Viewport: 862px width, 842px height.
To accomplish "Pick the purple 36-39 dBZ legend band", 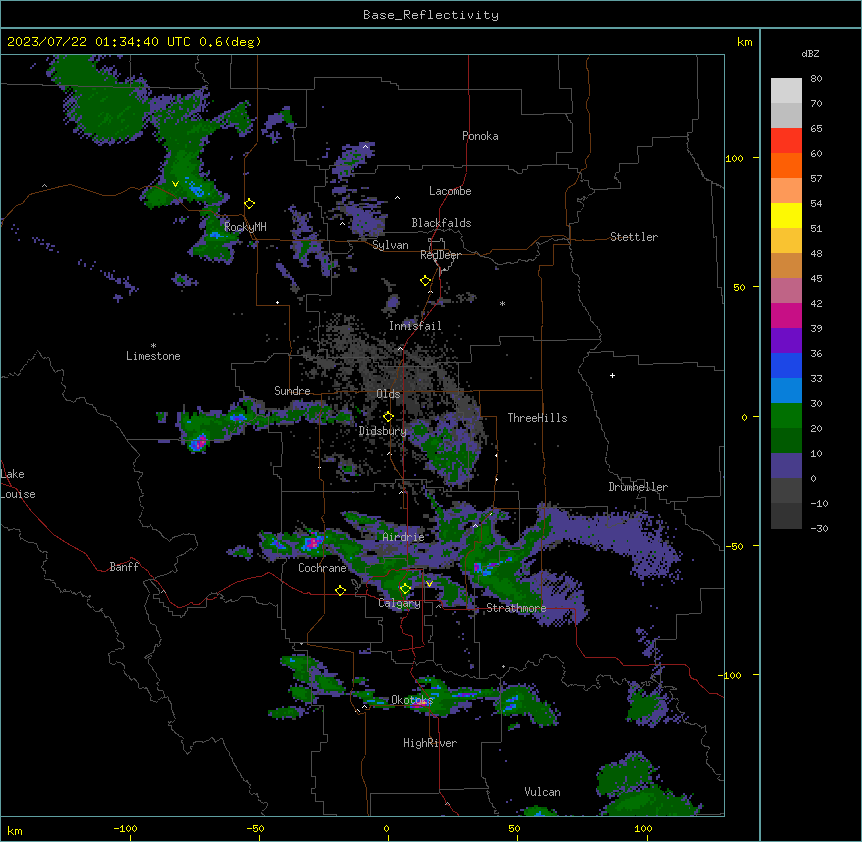I will 786,340.
